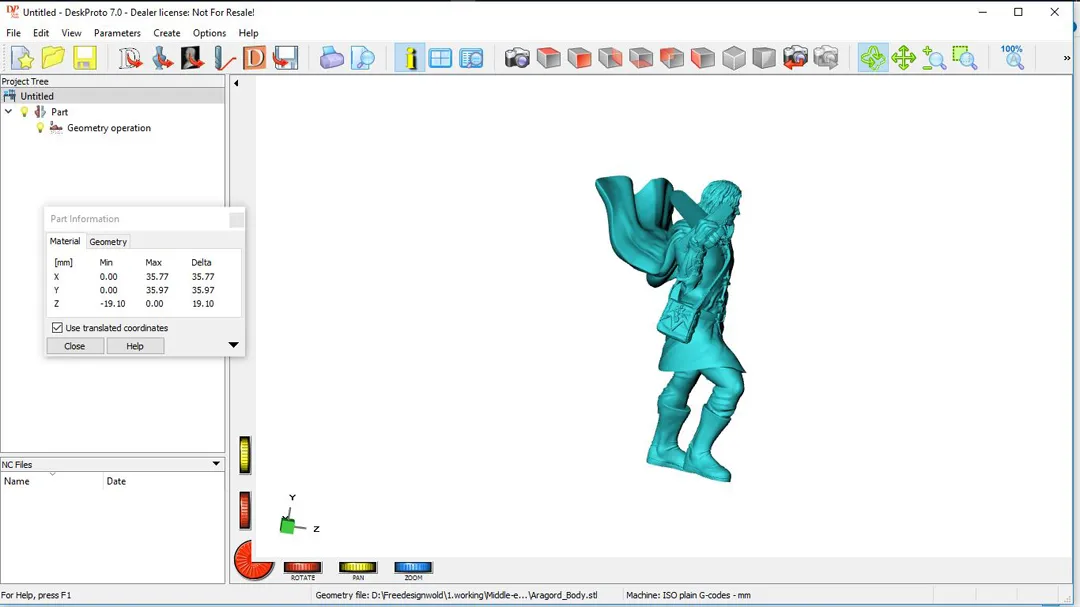Click the blue list-with-magnifier toolbar icon
Viewport: 1080px width, 607px height.
click(x=471, y=58)
